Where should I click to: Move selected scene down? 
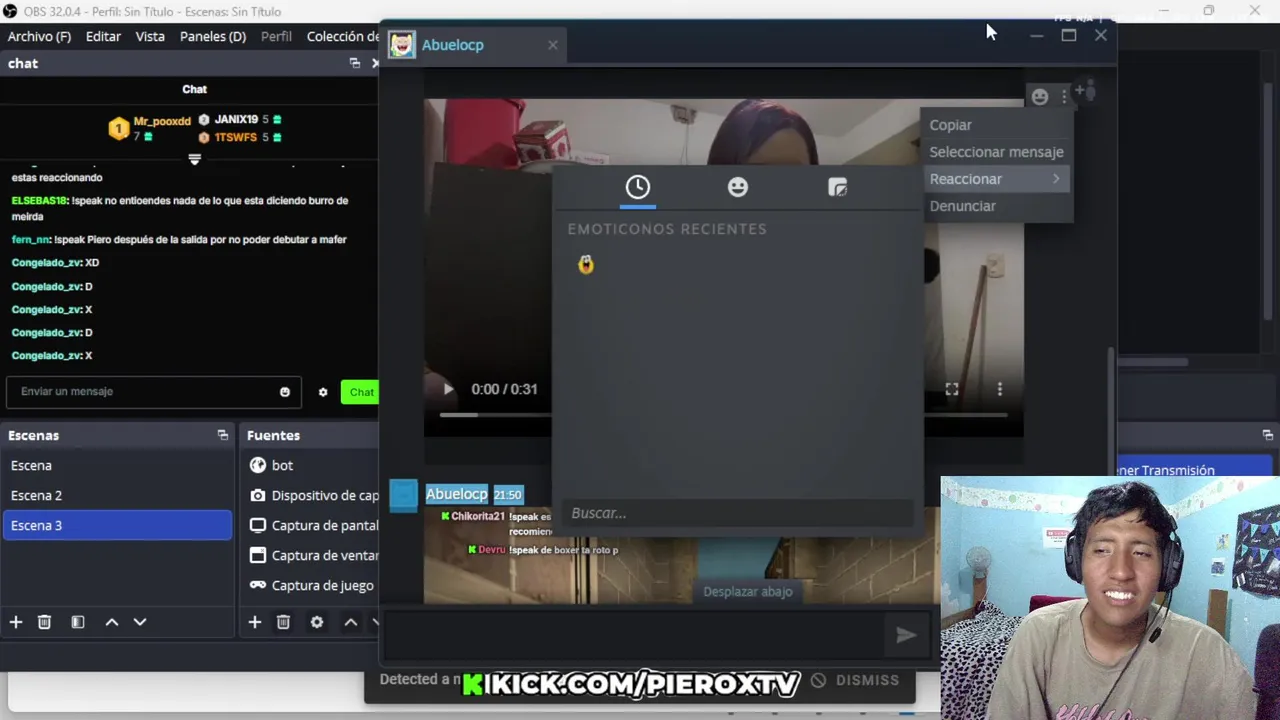coord(140,622)
